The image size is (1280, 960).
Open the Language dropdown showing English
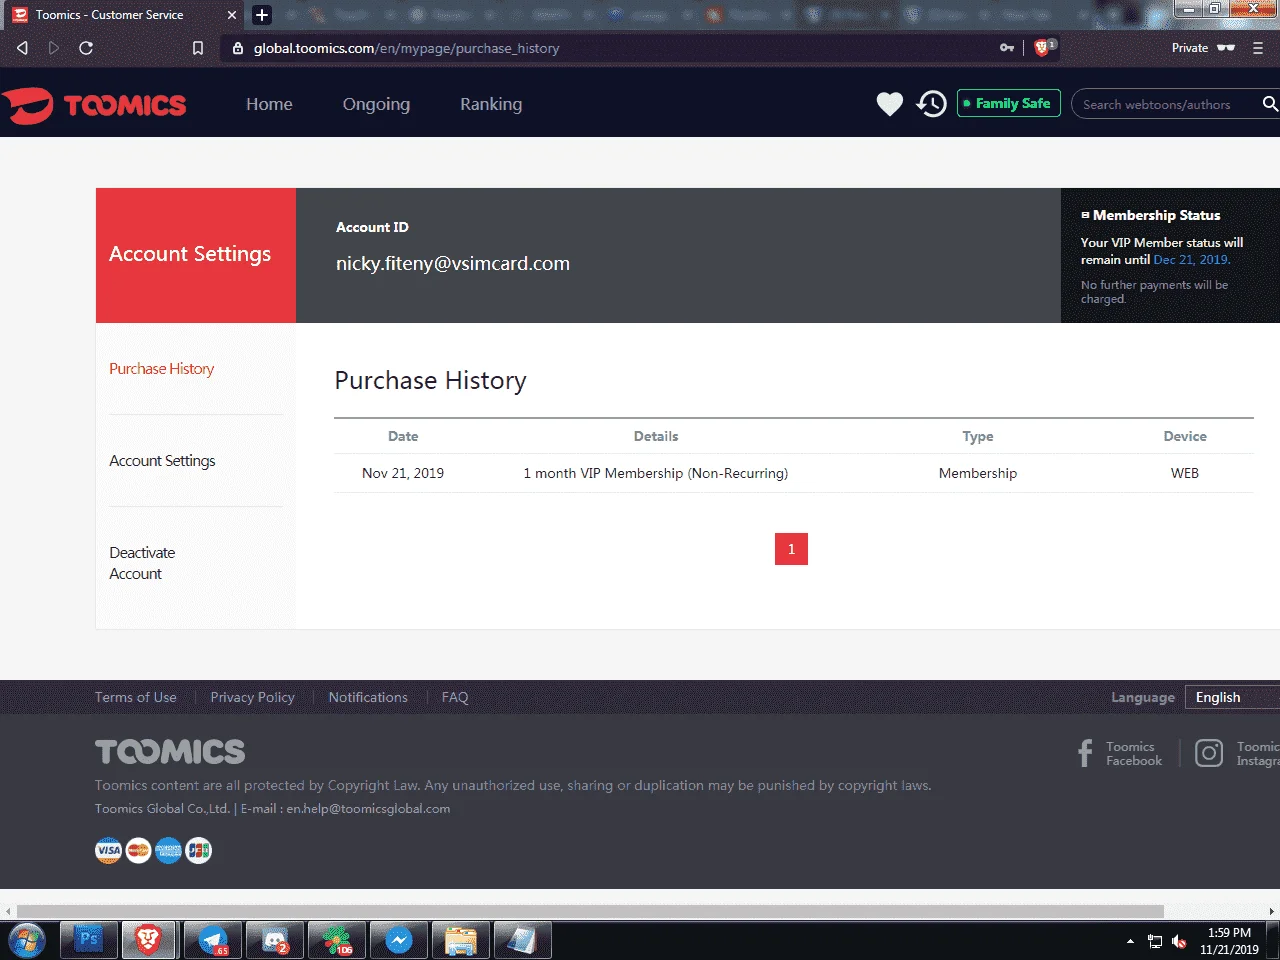(1232, 697)
